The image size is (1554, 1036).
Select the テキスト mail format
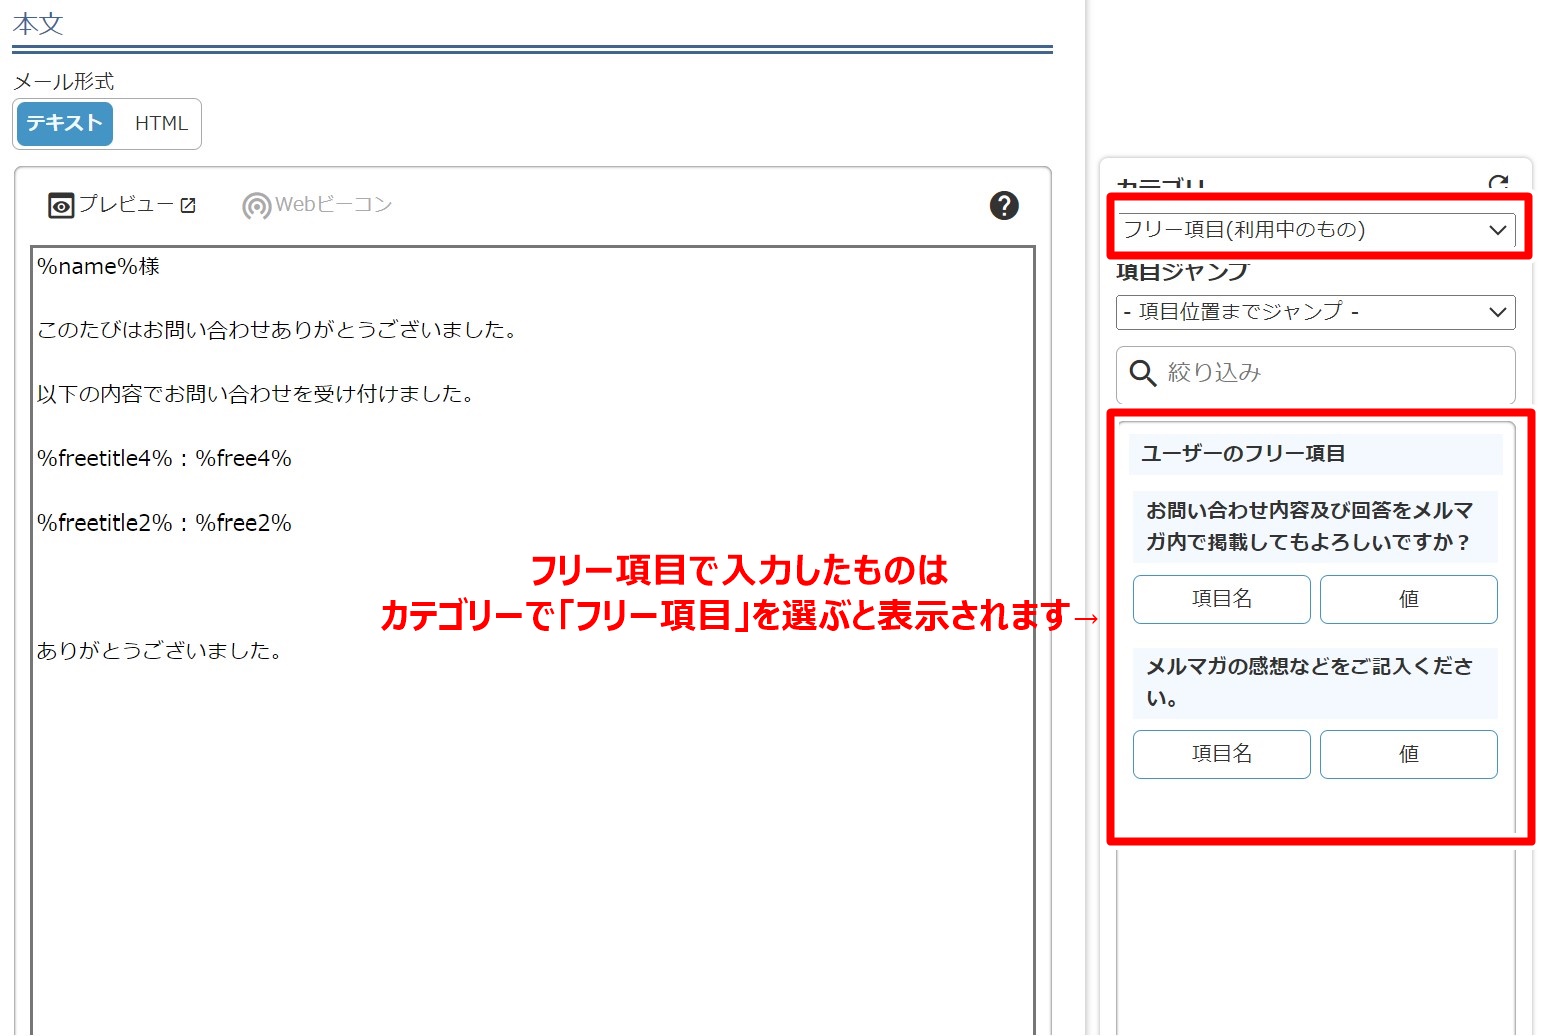click(64, 123)
